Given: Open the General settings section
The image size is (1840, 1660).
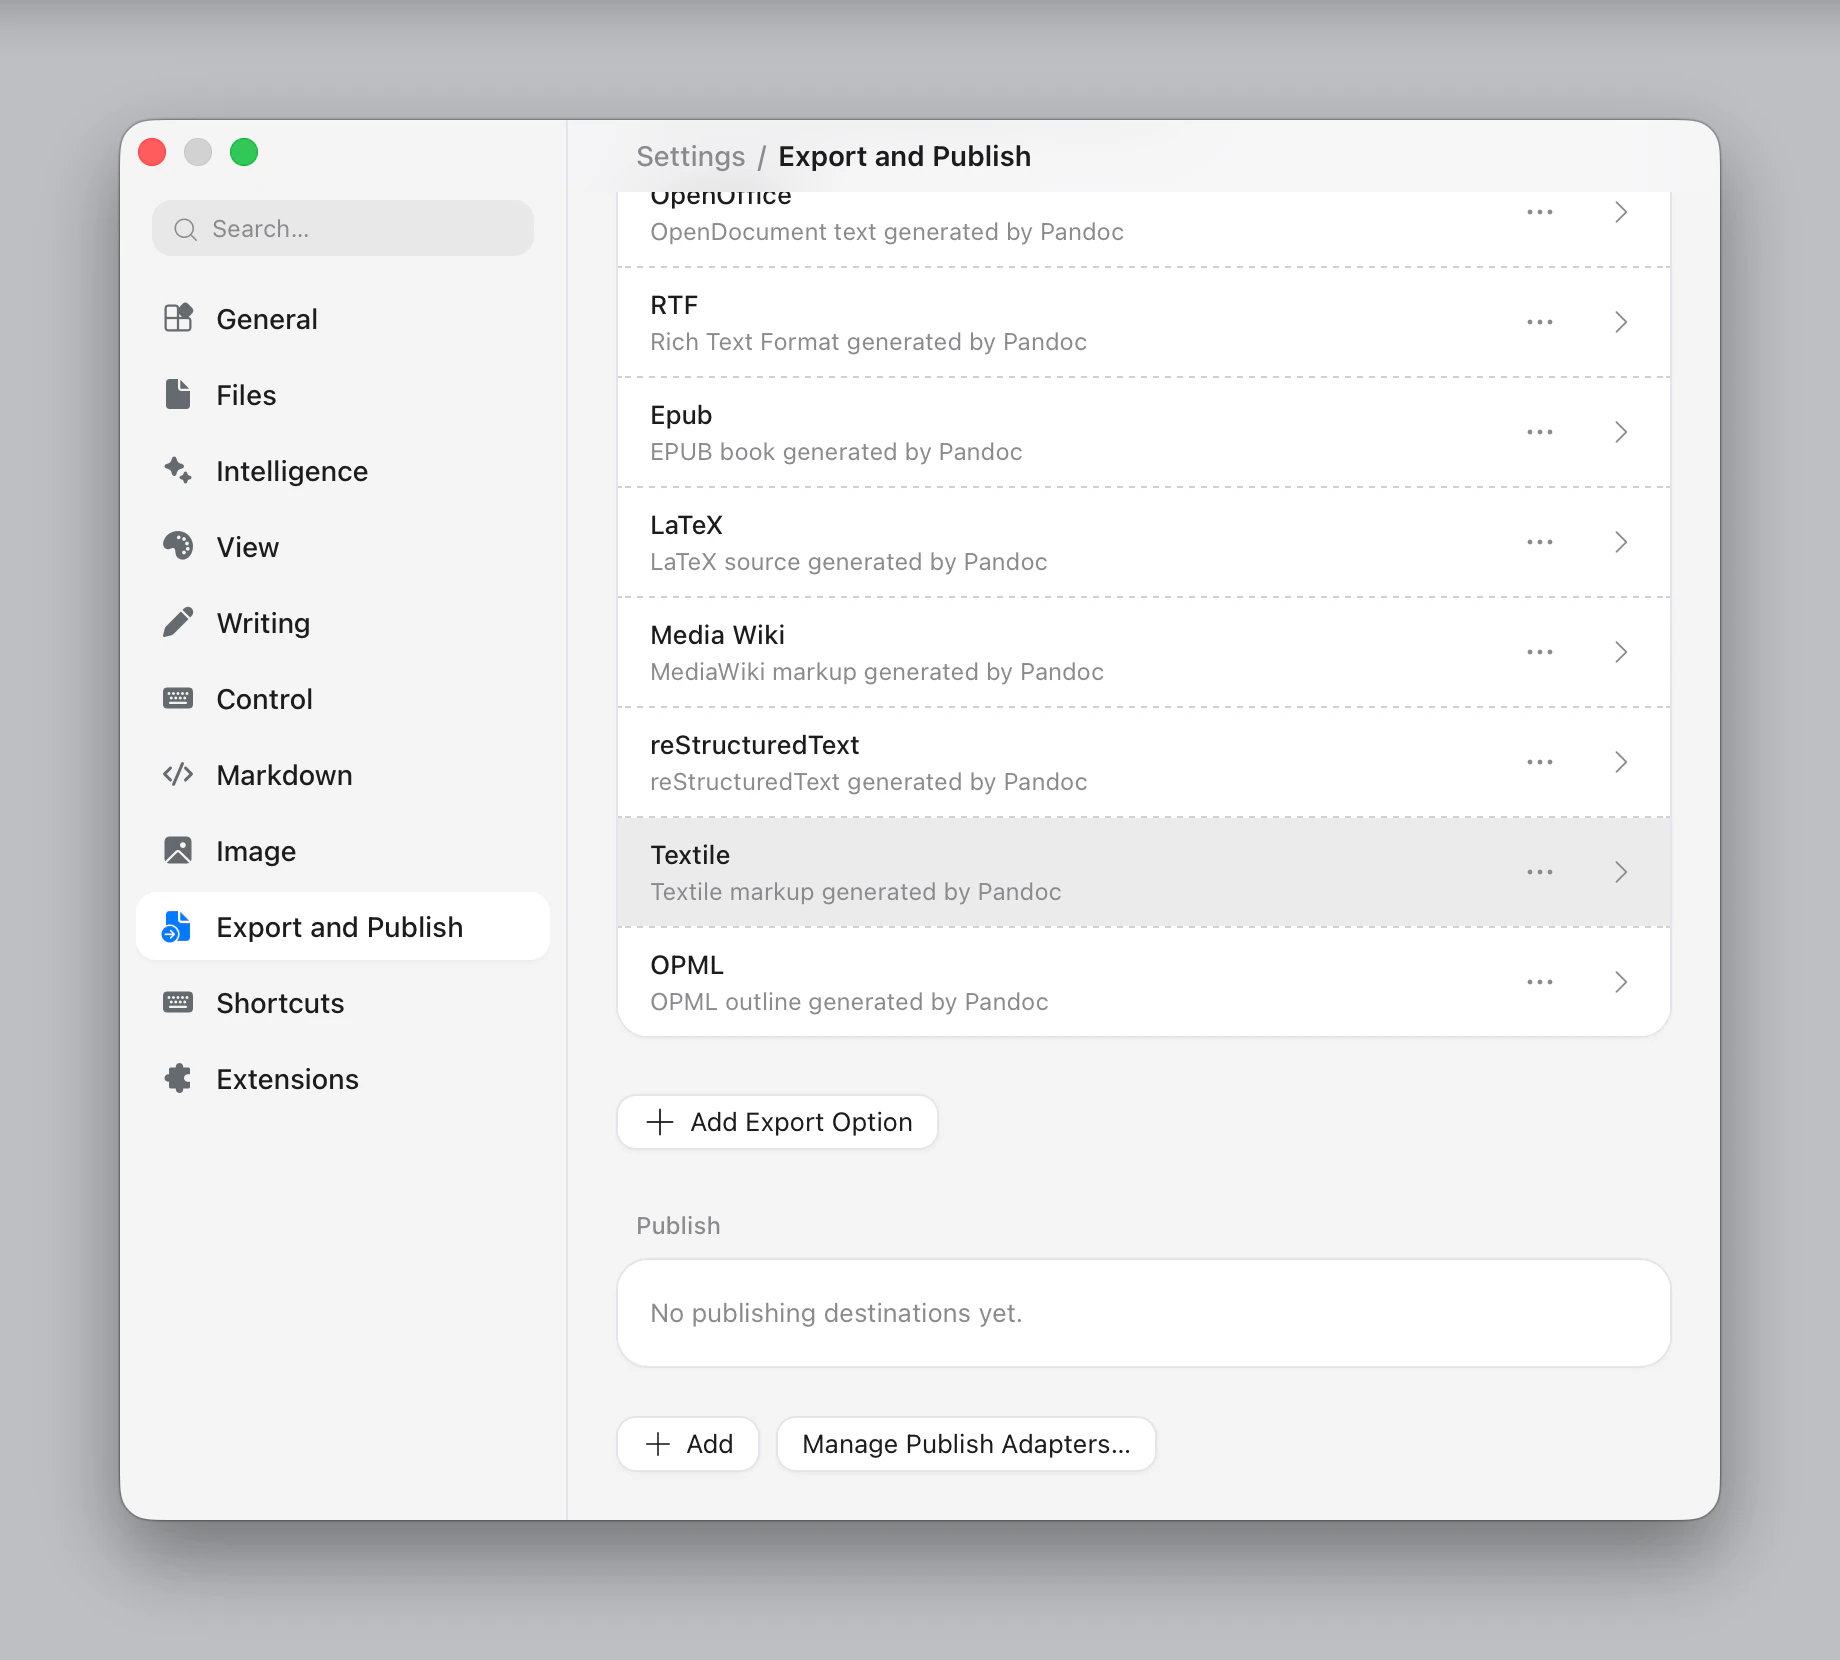Looking at the screenshot, I should [x=343, y=319].
